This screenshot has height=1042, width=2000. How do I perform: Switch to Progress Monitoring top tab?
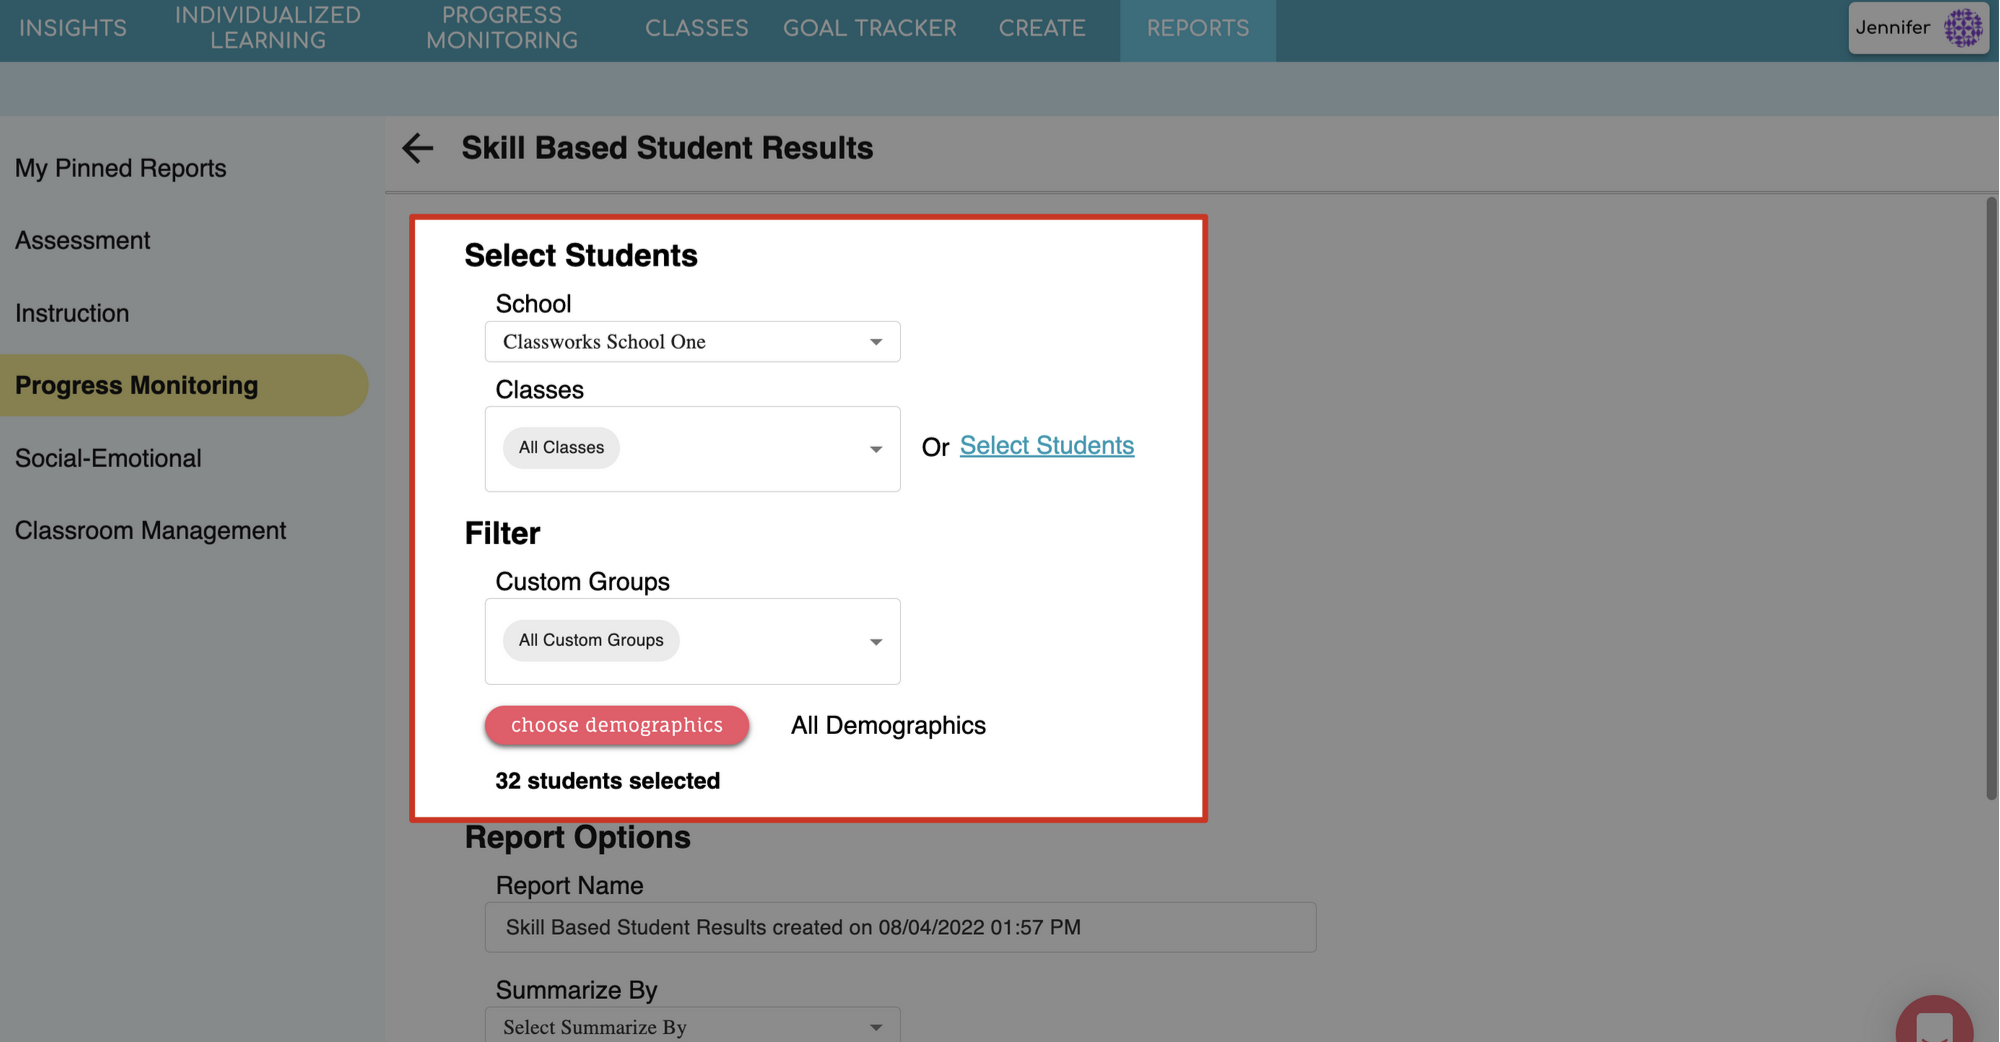coord(502,28)
